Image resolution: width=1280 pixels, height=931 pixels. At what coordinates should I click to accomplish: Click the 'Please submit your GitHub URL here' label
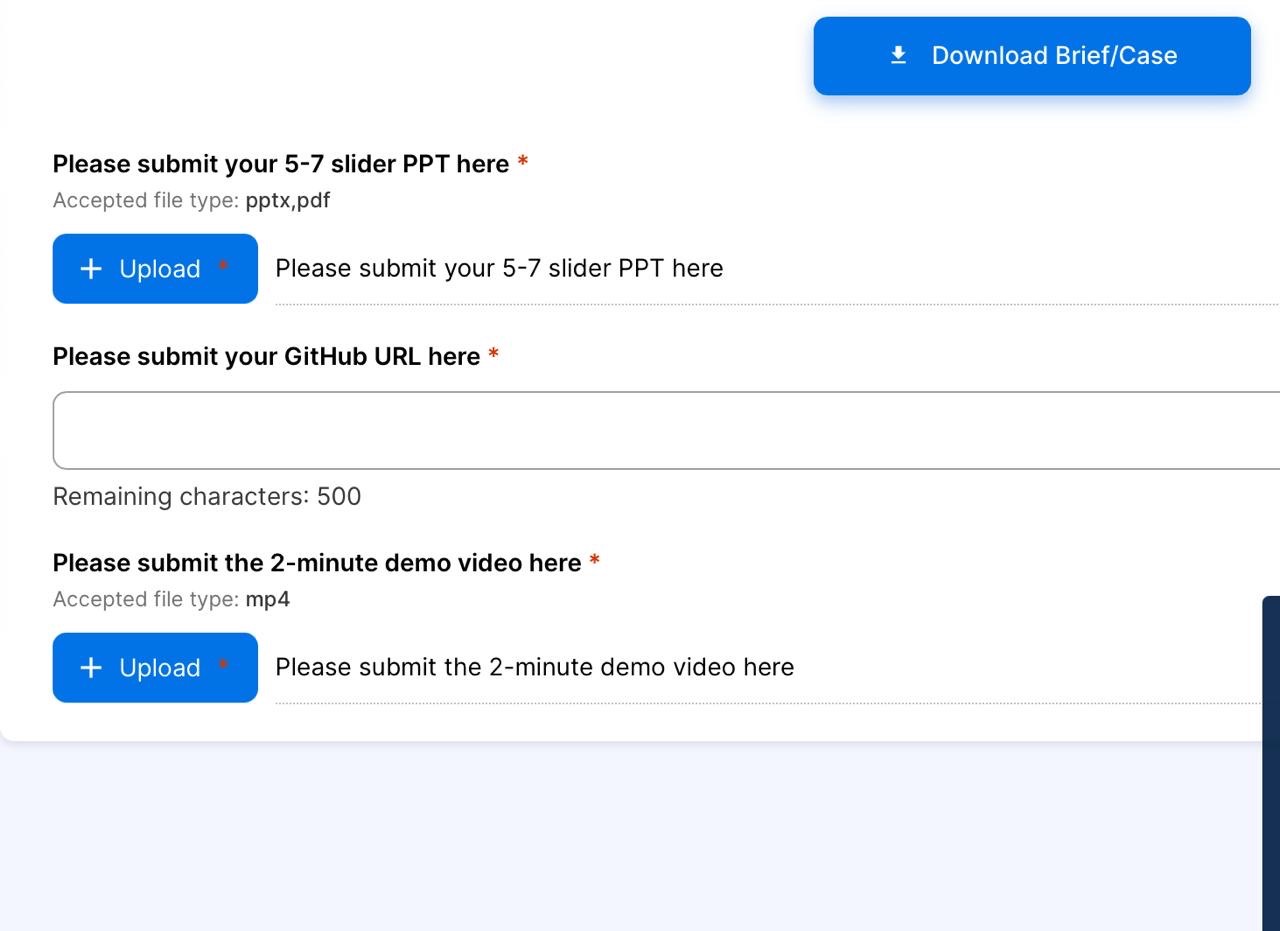(266, 357)
